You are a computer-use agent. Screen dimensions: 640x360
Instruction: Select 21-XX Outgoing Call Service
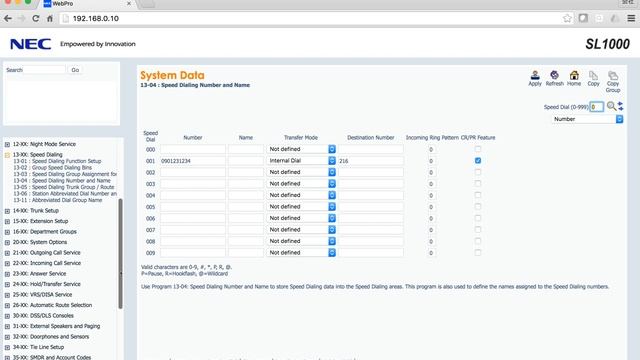(47, 253)
